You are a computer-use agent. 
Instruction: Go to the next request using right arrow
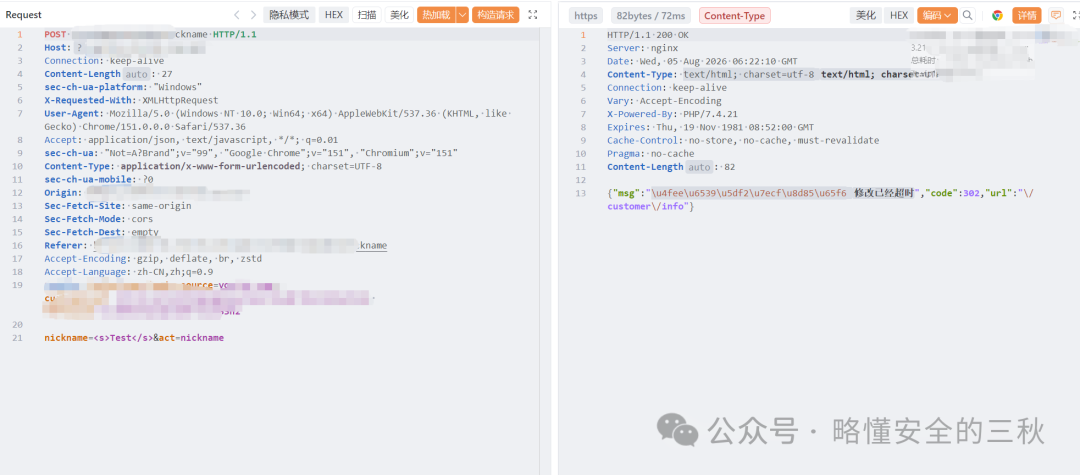click(254, 14)
